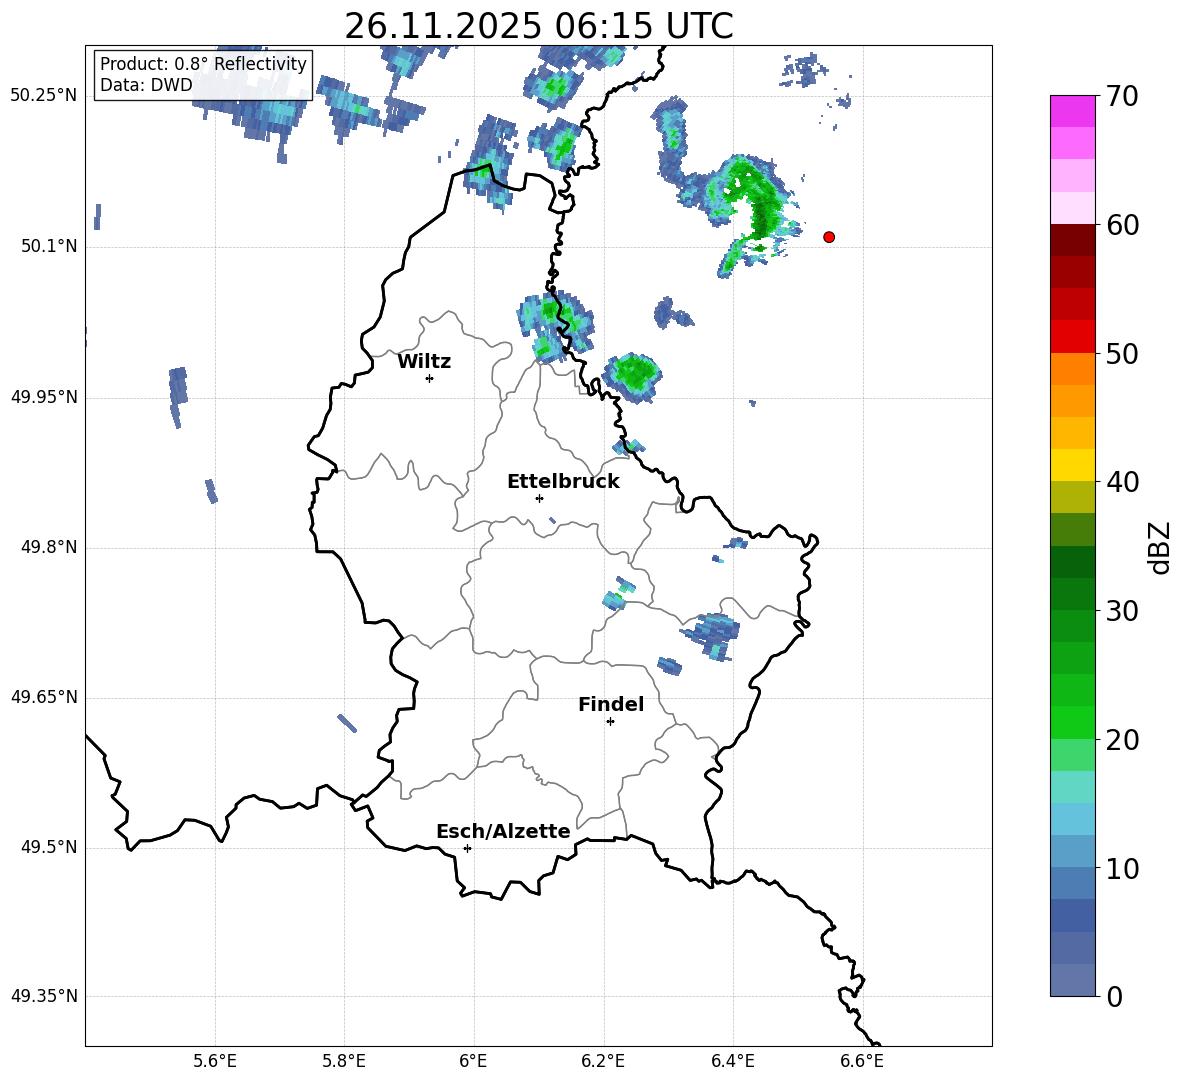Click the cross marker under Esch/Alzette
This screenshot has width=1184, height=1081.
tap(467, 848)
